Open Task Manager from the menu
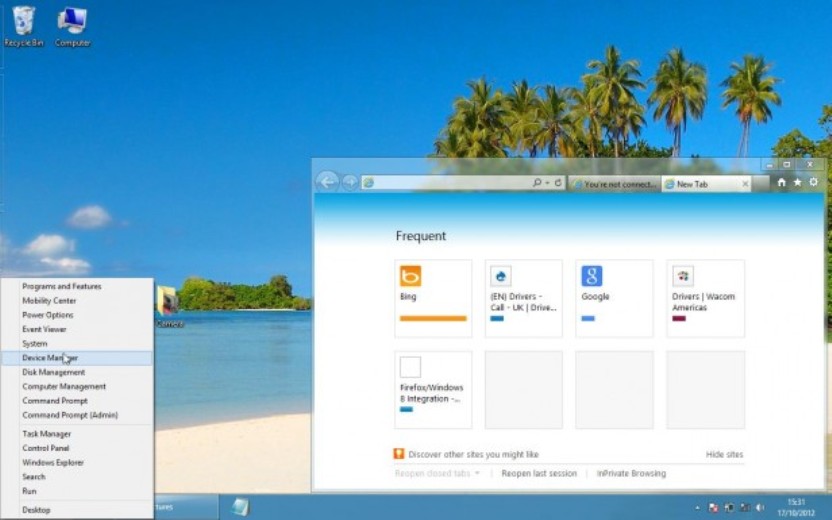This screenshot has width=832, height=520. (x=77, y=434)
